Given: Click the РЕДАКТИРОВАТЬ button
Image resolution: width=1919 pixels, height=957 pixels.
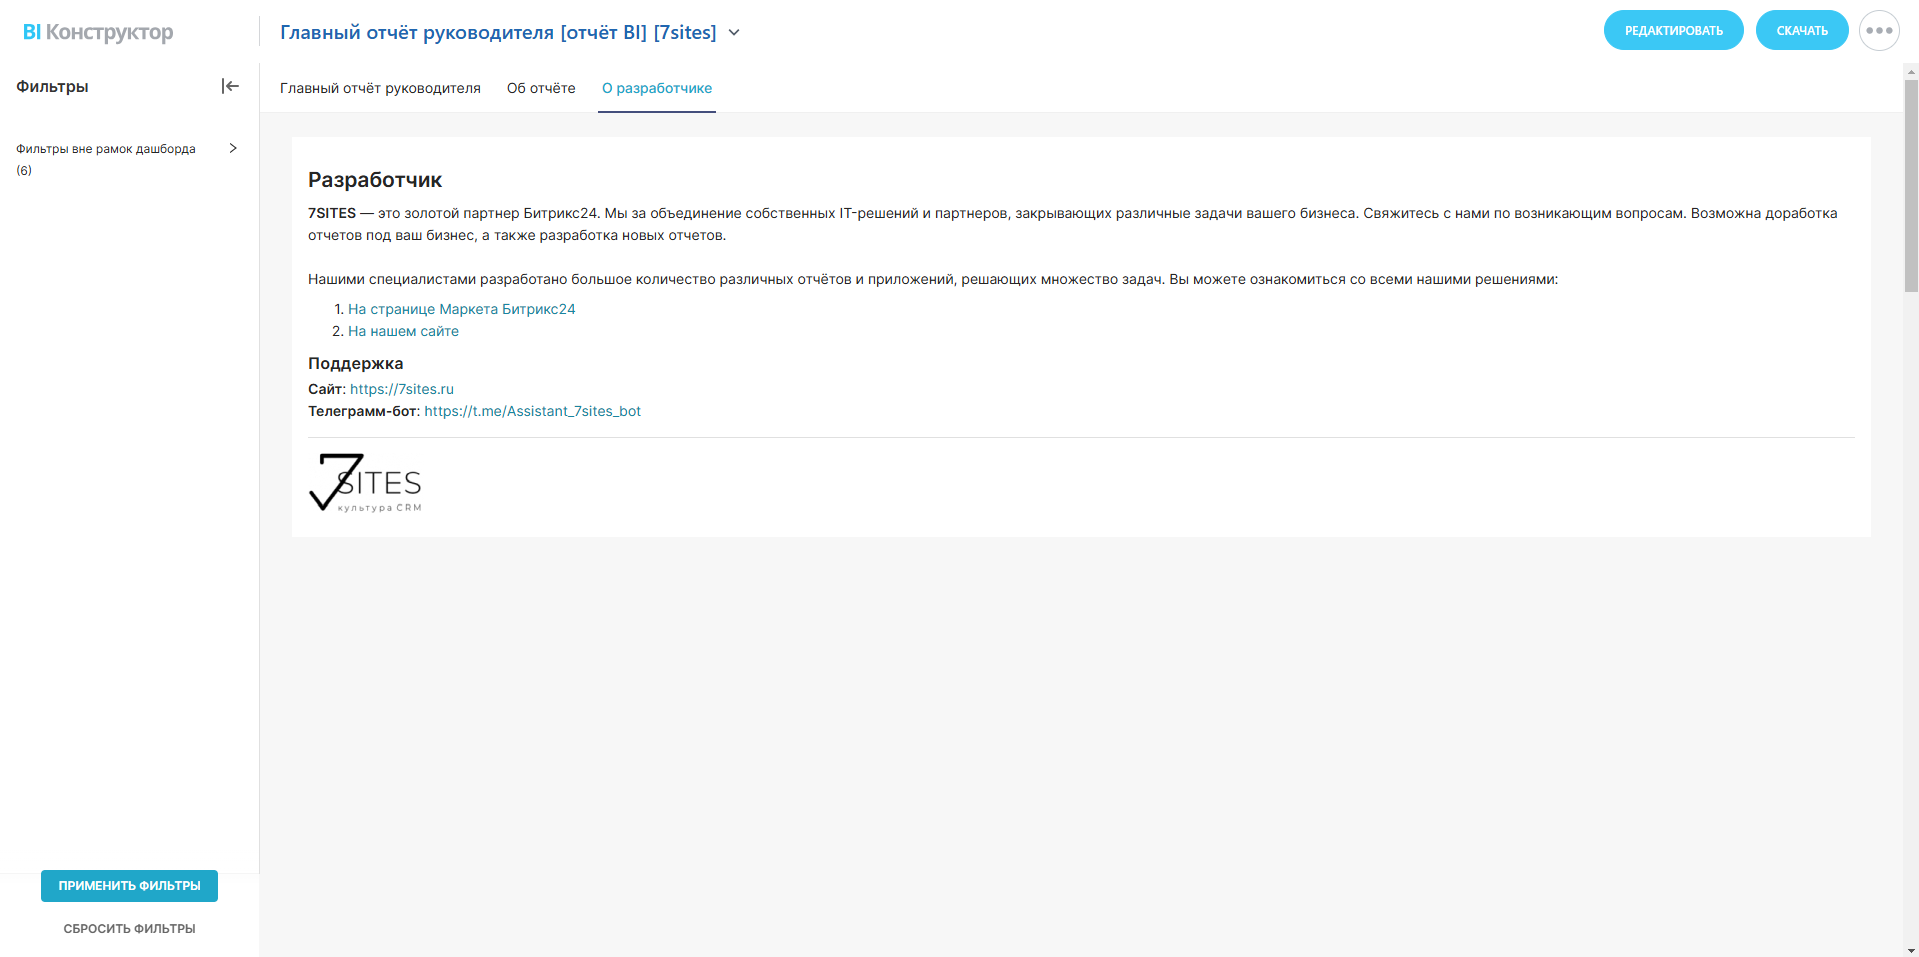Looking at the screenshot, I should (1674, 30).
